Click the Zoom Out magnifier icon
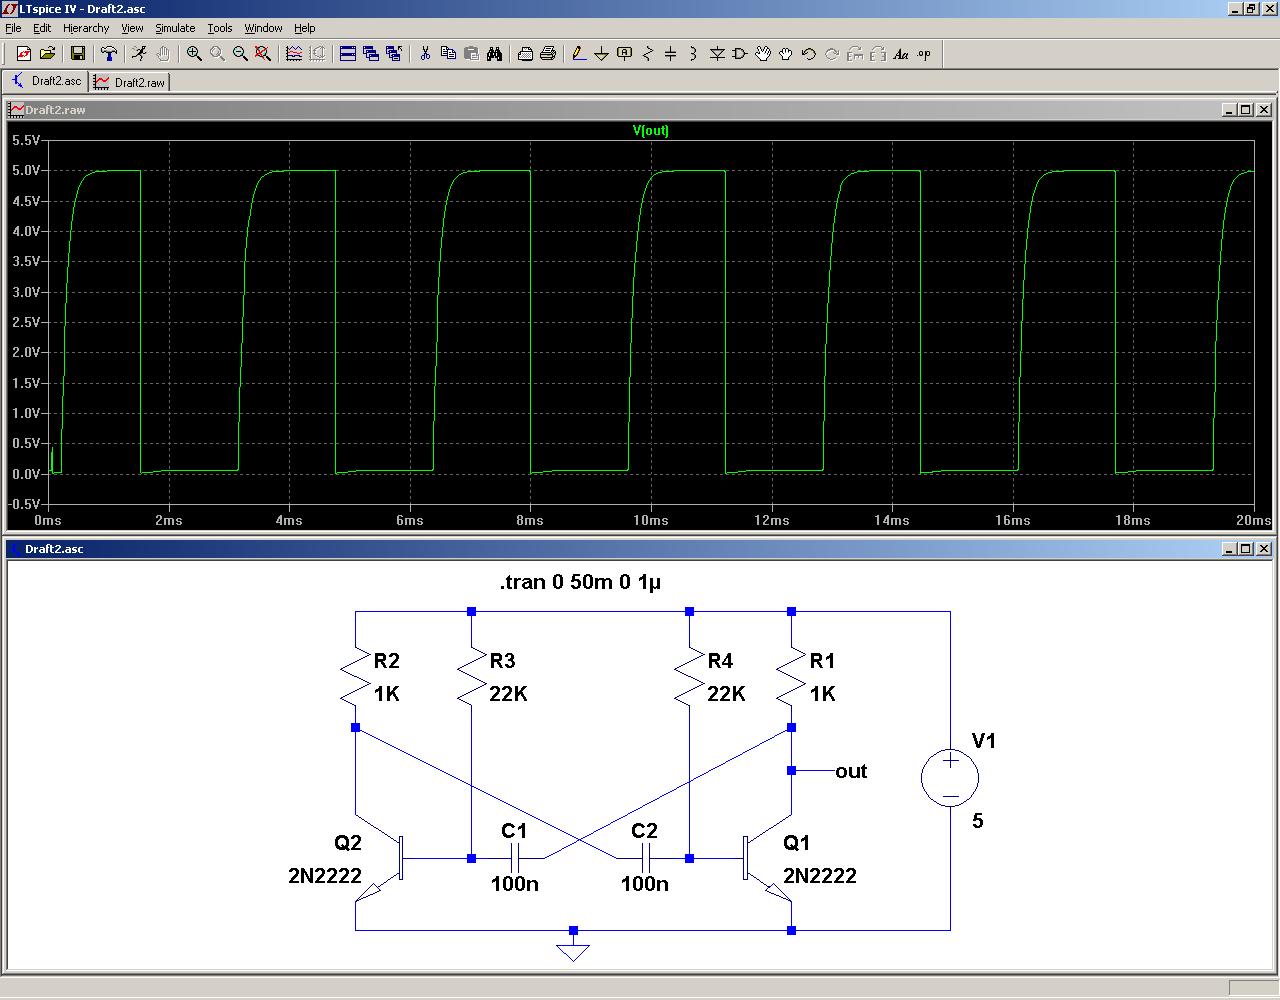This screenshot has width=1280, height=1000. (240, 54)
